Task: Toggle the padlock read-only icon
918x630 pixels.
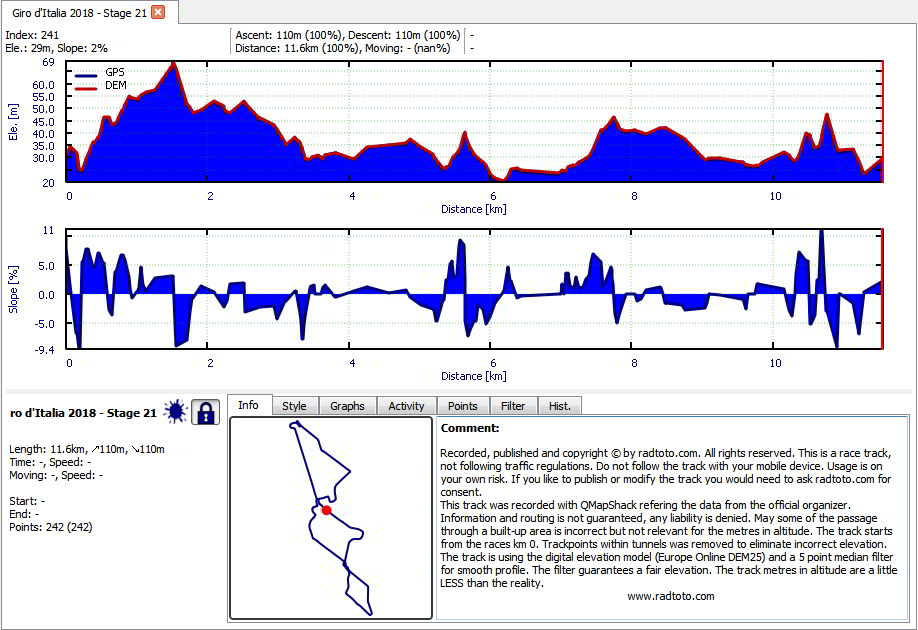Action: pyautogui.click(x=205, y=412)
